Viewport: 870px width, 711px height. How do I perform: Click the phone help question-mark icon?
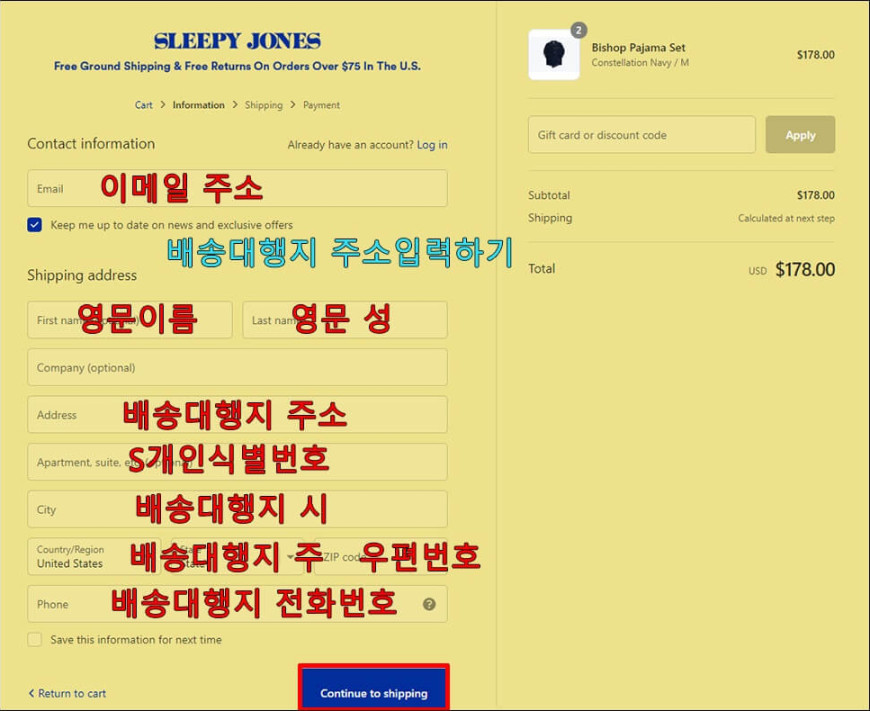click(429, 604)
